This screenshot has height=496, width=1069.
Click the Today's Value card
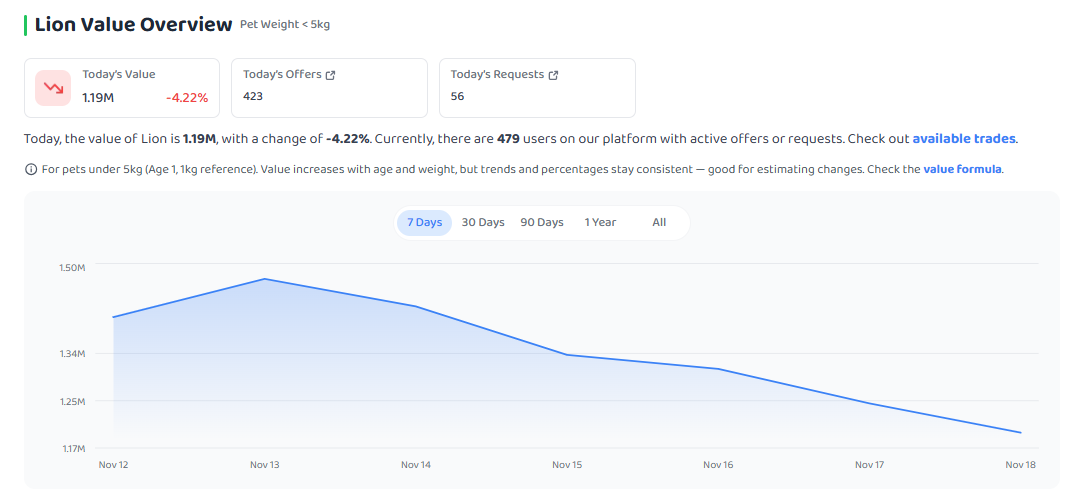pyautogui.click(x=122, y=88)
